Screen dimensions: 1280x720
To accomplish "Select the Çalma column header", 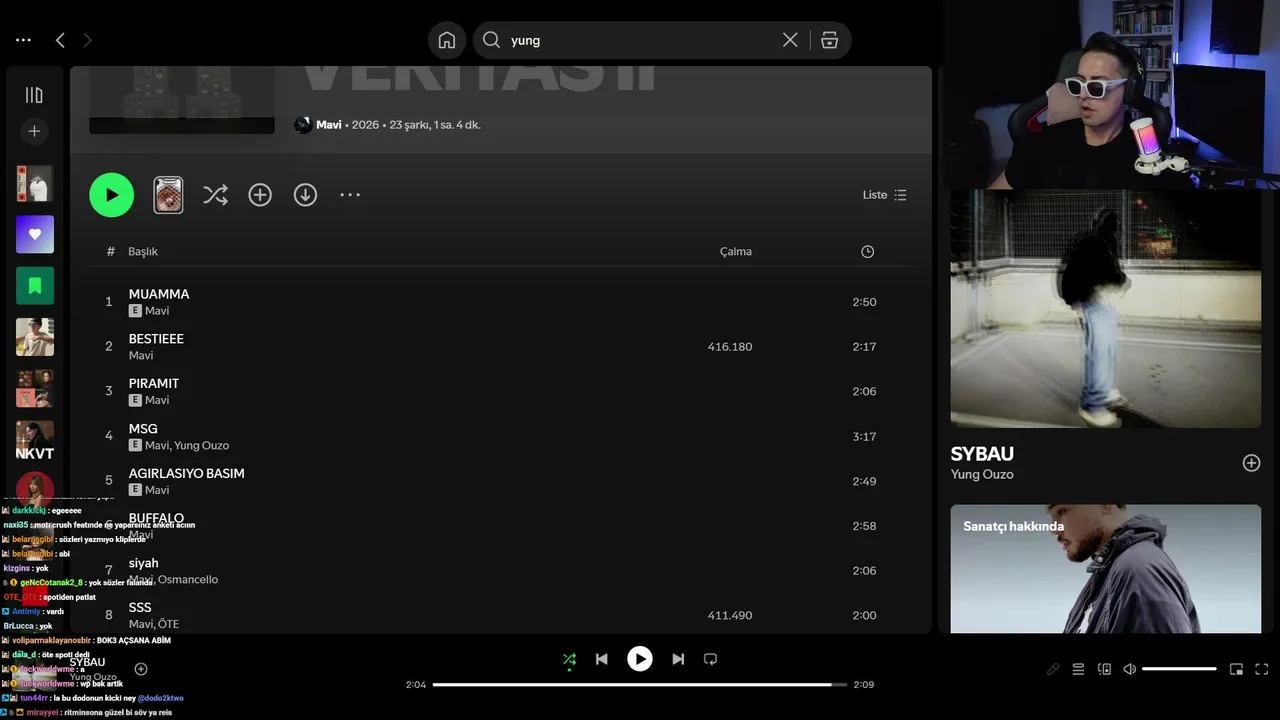I will point(736,252).
